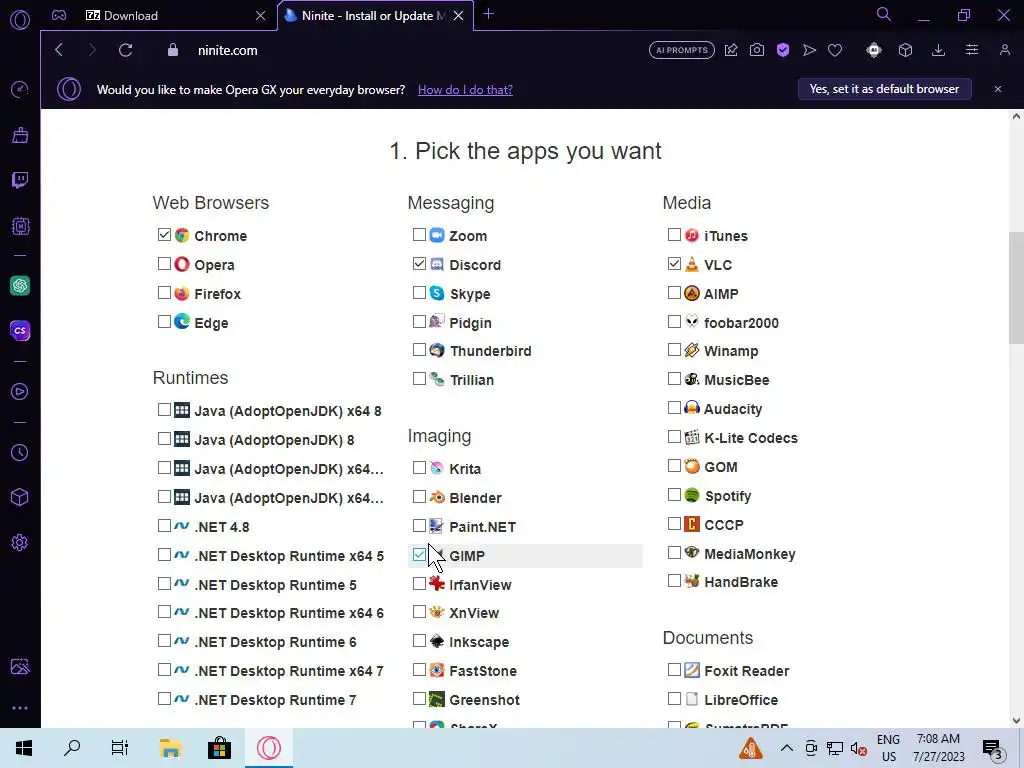Click the IrfanView label
Image resolution: width=1024 pixels, height=768 pixels.
(x=480, y=584)
